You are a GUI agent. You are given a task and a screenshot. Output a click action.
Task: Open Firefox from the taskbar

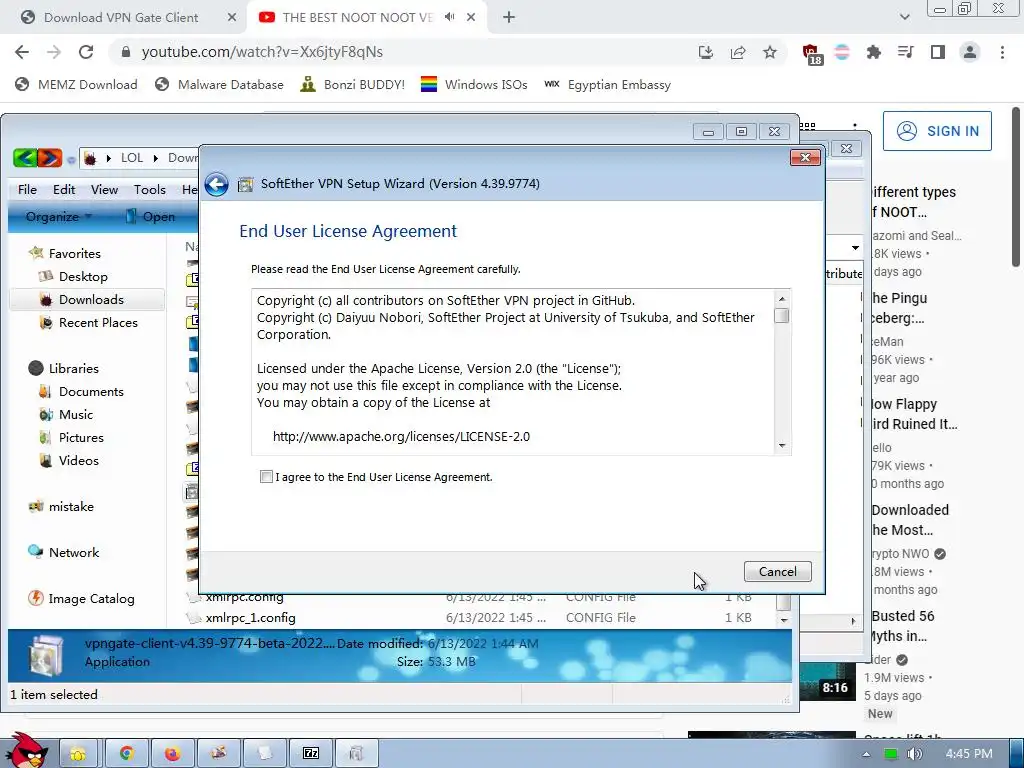click(172, 754)
